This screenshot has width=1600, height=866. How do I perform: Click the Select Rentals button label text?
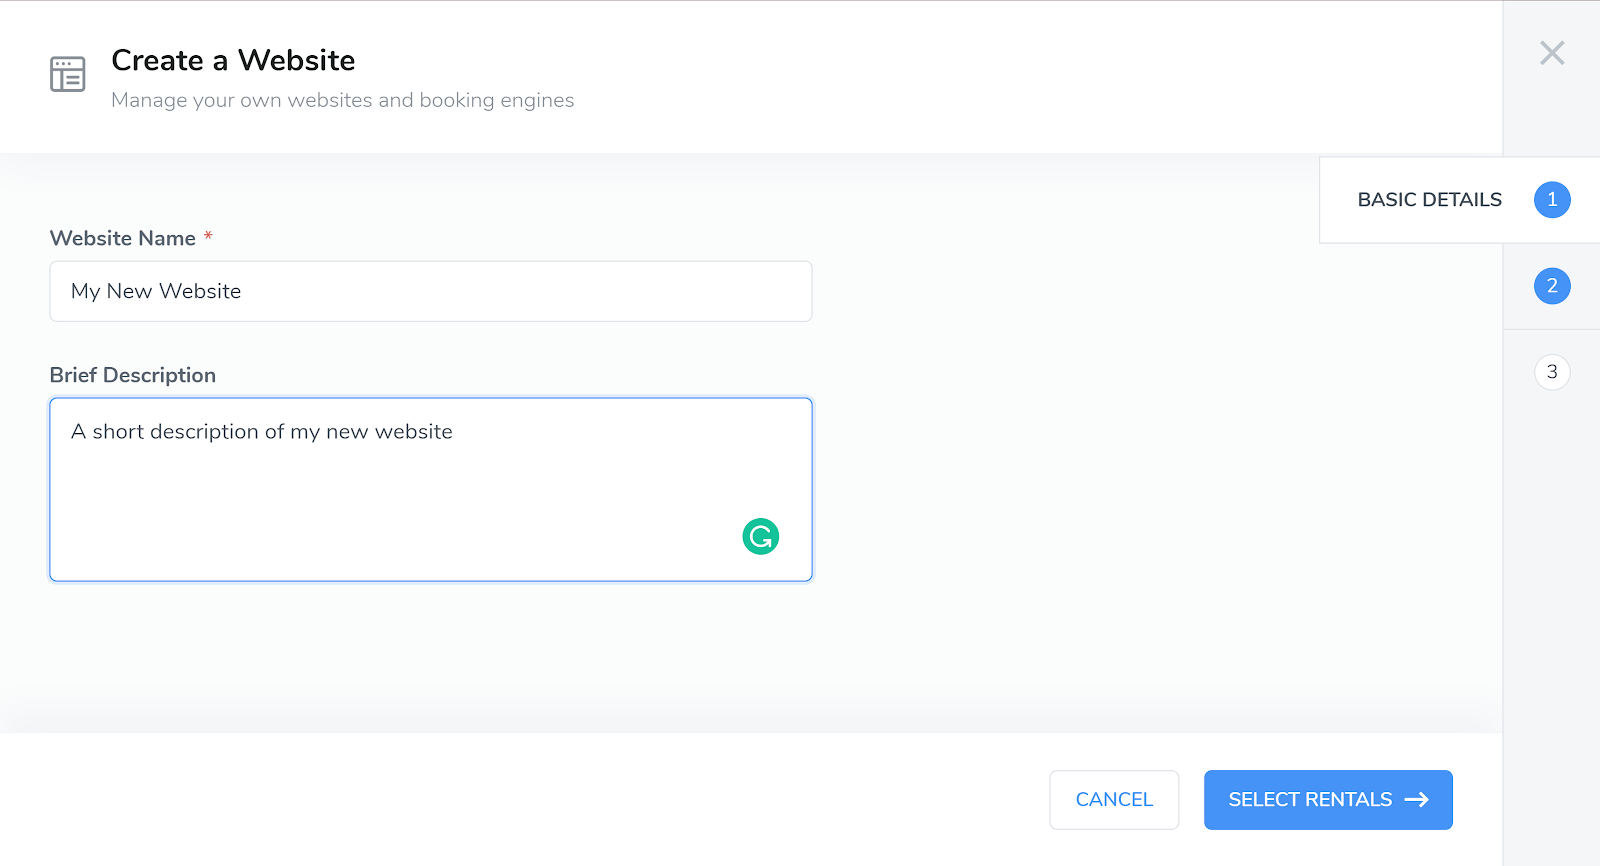1310,800
